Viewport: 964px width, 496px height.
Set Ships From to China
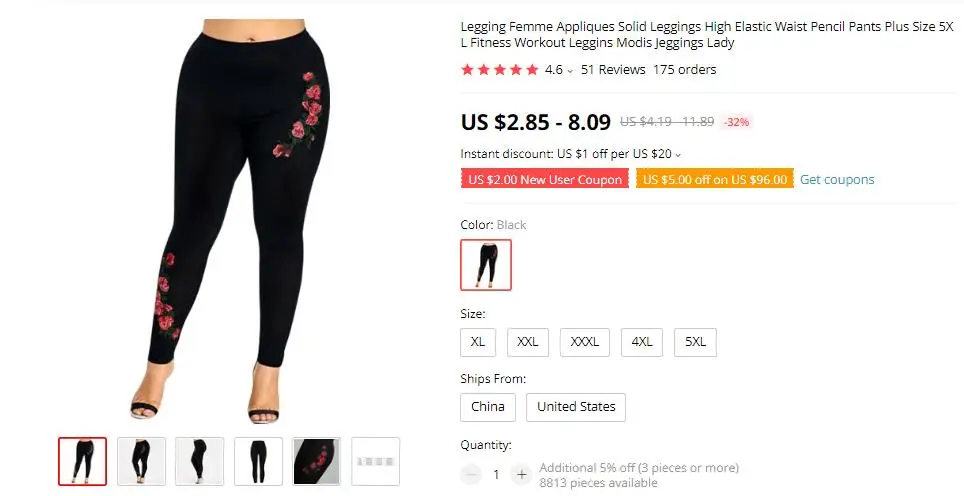coord(488,407)
